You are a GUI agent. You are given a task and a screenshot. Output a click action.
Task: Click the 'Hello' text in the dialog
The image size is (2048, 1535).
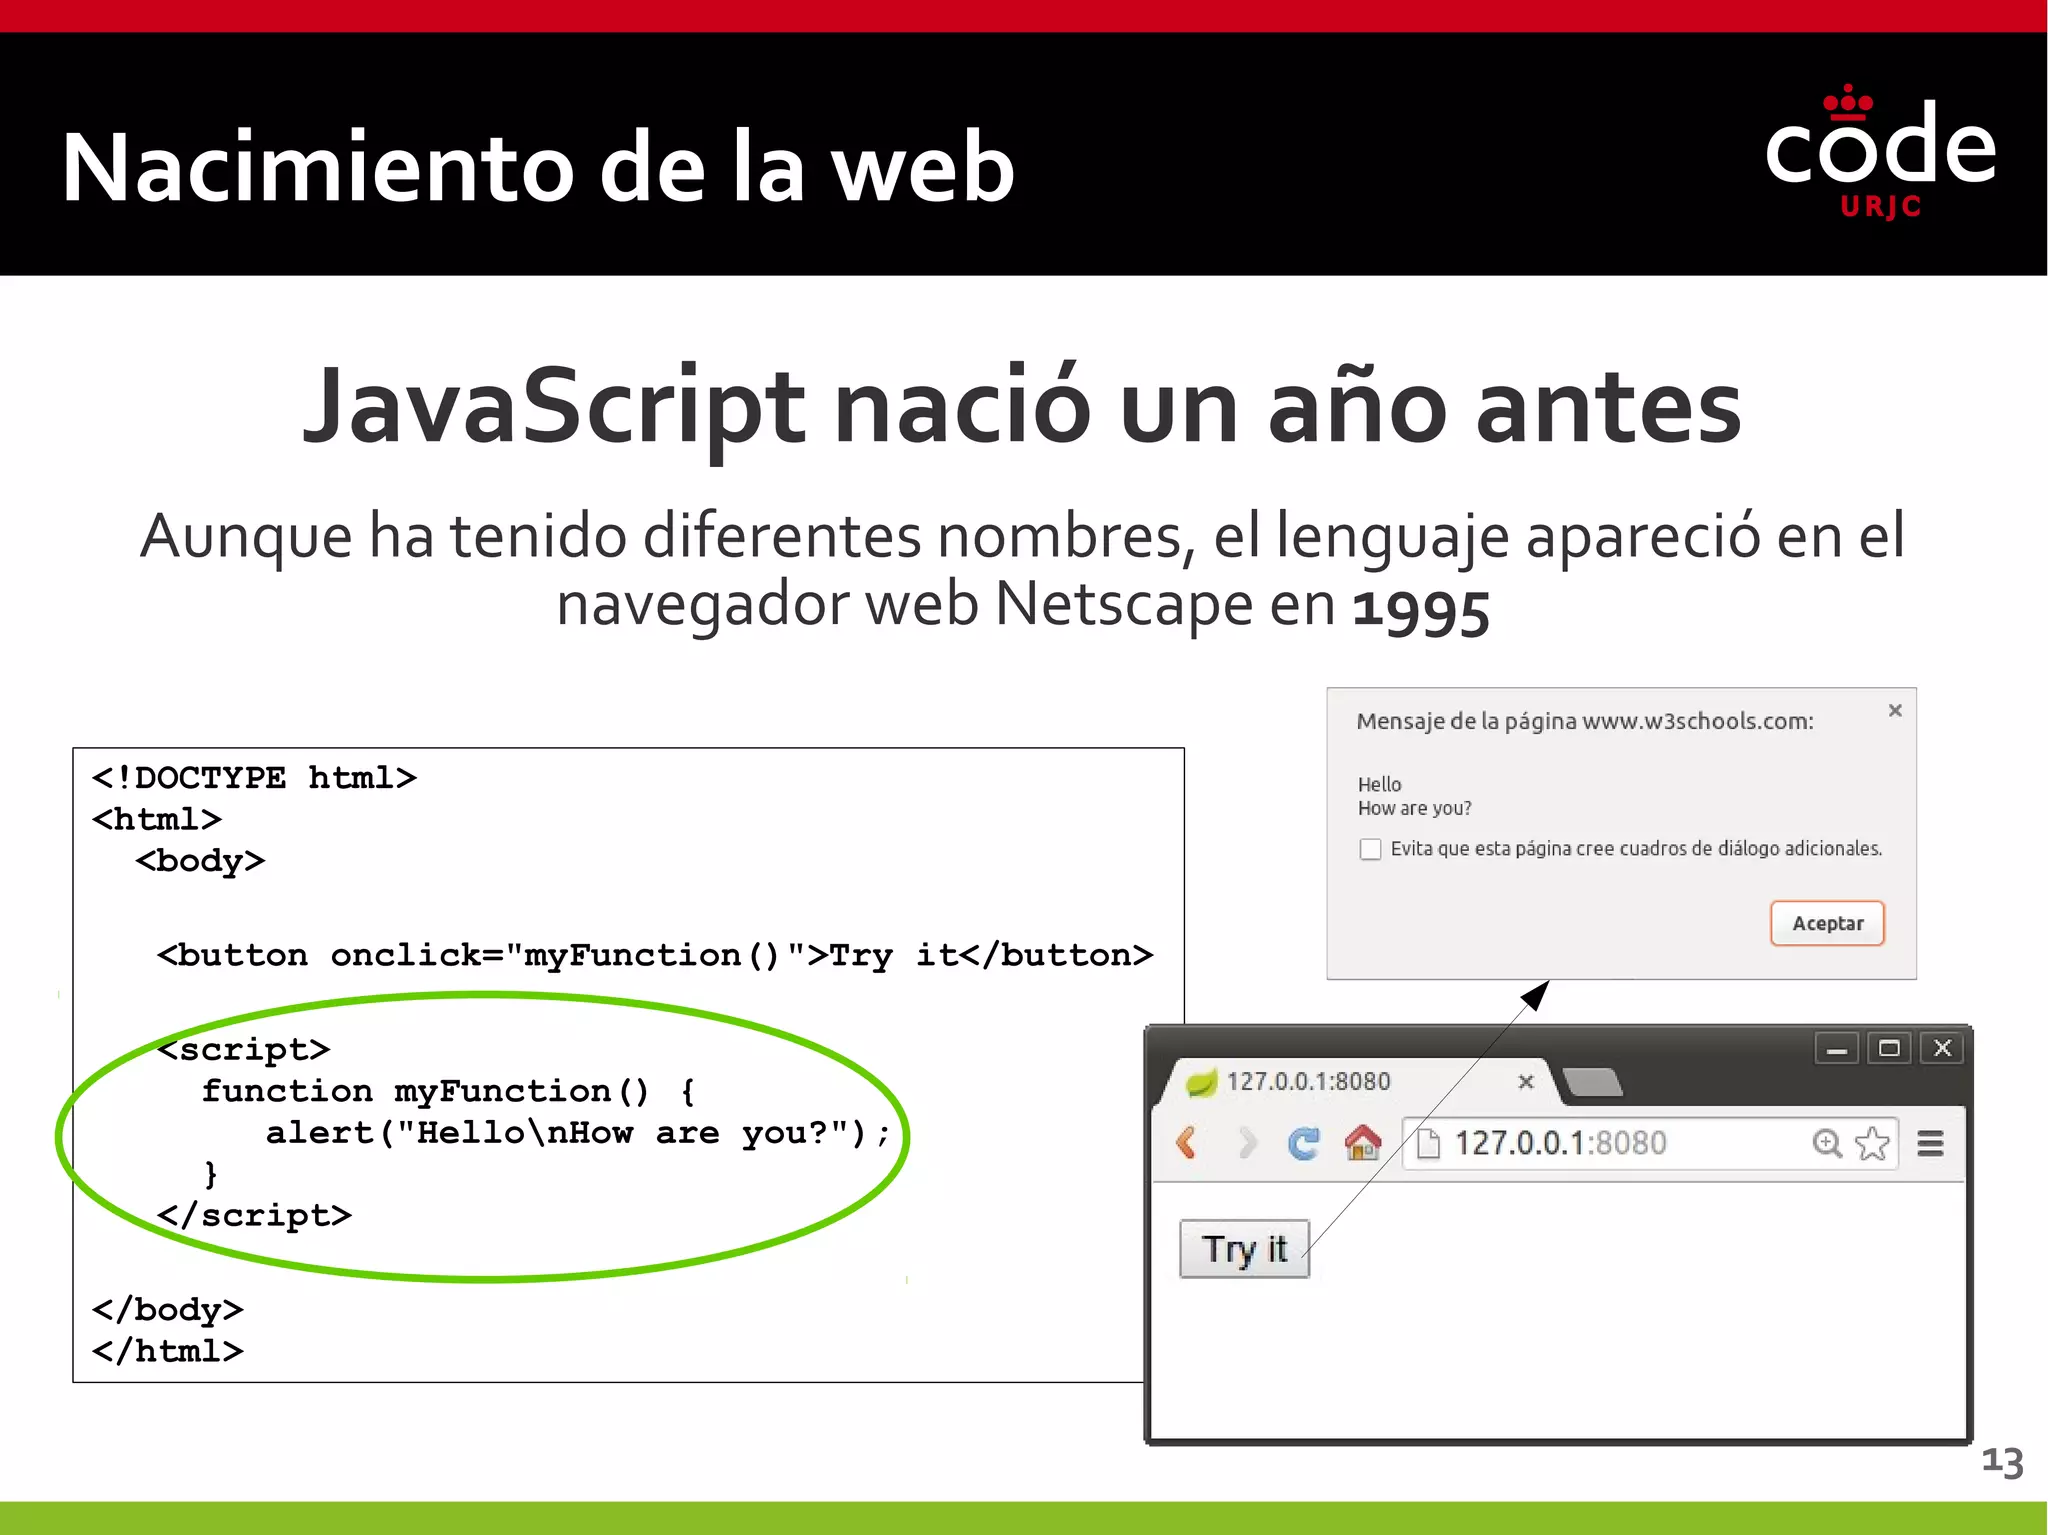pyautogui.click(x=1379, y=785)
